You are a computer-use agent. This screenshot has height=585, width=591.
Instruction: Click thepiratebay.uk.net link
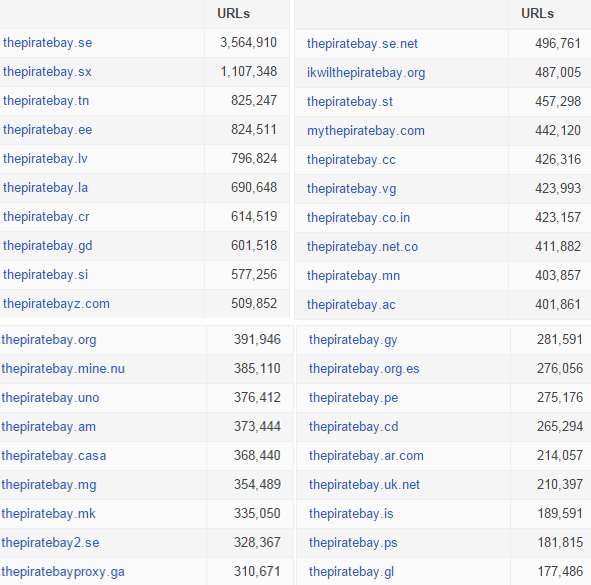(364, 485)
